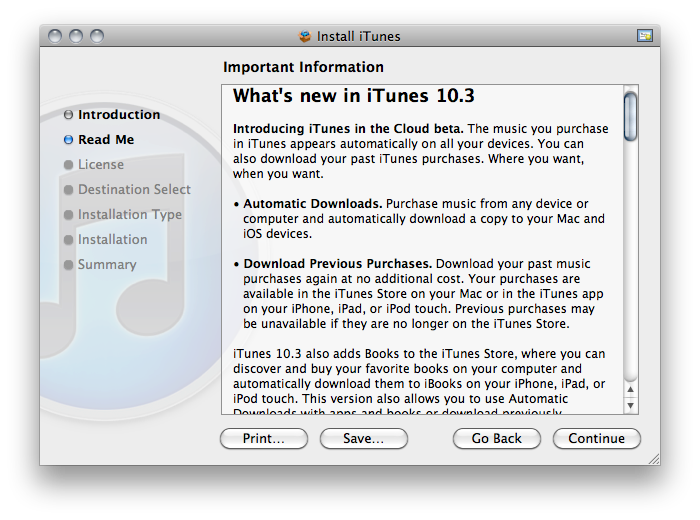700x520 pixels.
Task: Click the "Automatic Downloads." bold text
Action: (x=312, y=204)
